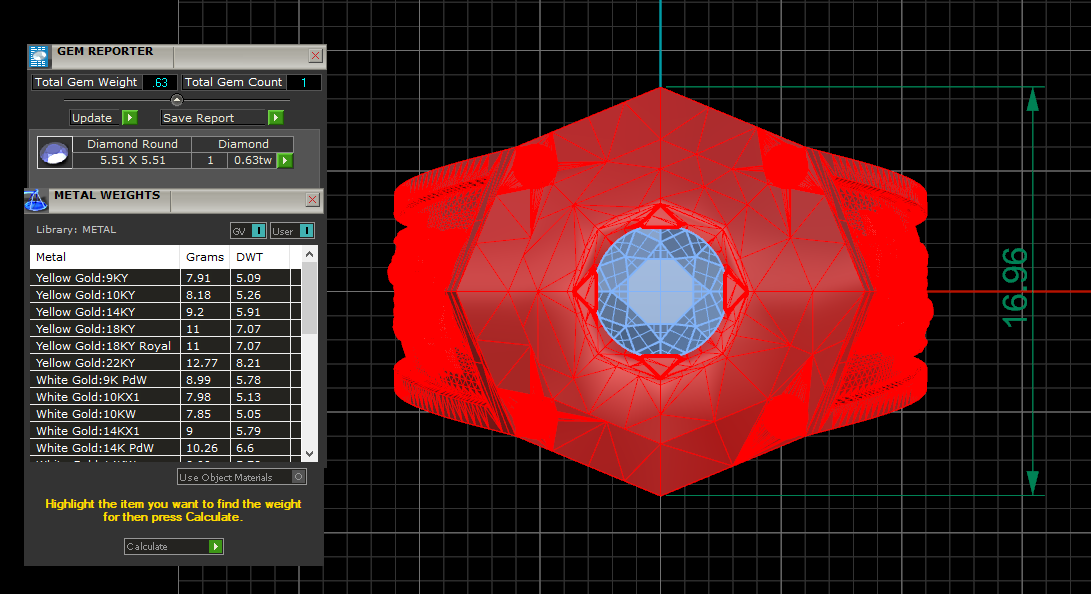Collapse Gem Reporter using round arrow handle
The width and height of the screenshot is (1091, 594).
[x=177, y=100]
